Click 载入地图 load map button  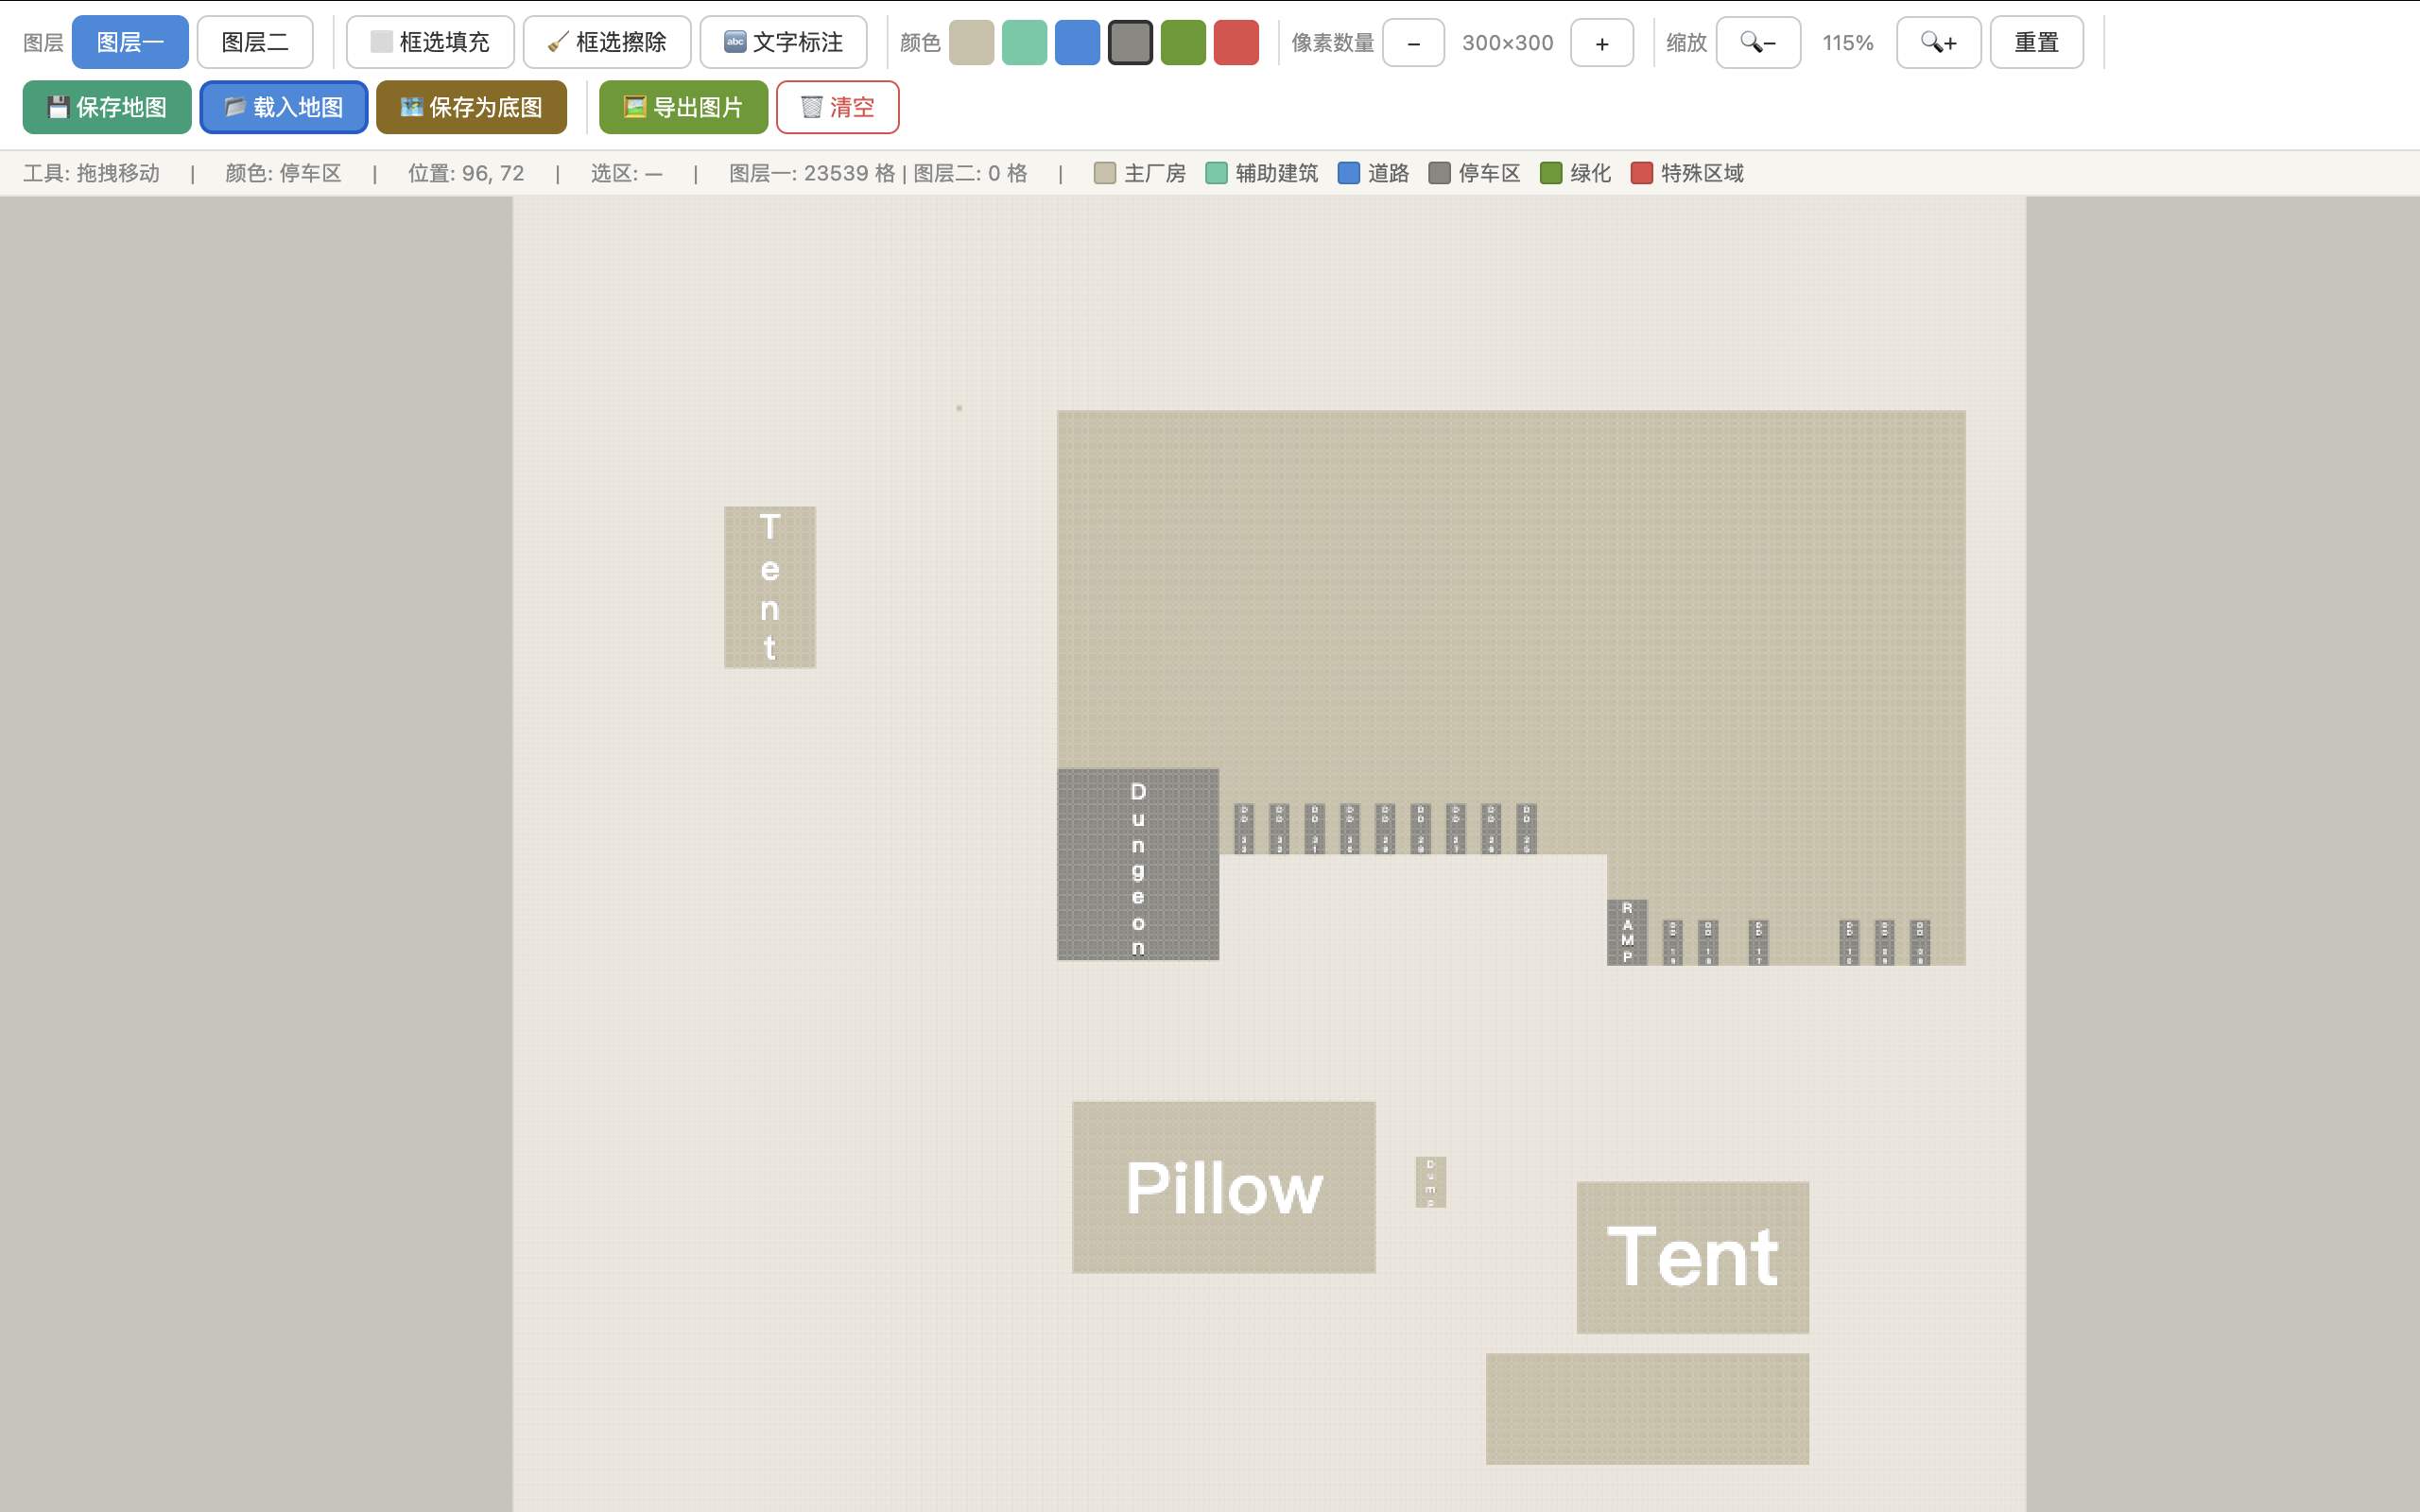[284, 107]
